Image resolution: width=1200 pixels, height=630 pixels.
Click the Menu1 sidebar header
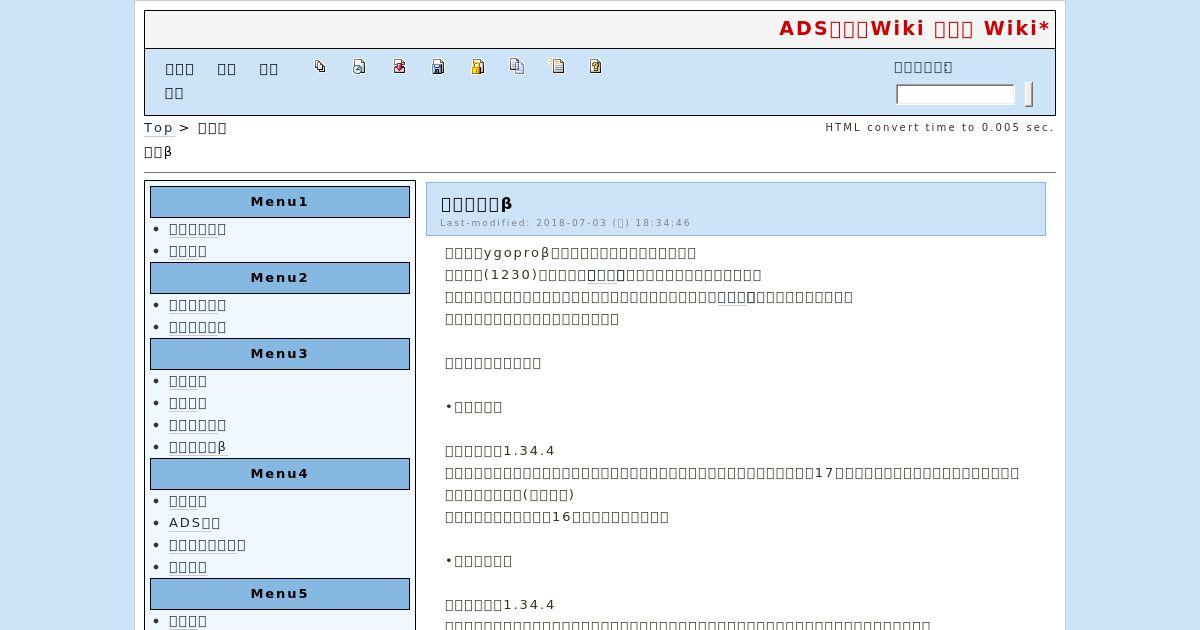[280, 202]
